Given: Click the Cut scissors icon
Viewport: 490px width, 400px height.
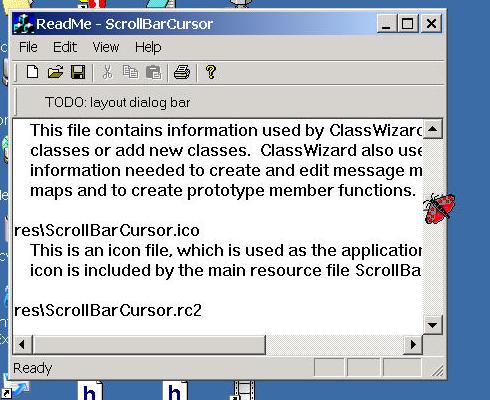Looking at the screenshot, I should 107,72.
